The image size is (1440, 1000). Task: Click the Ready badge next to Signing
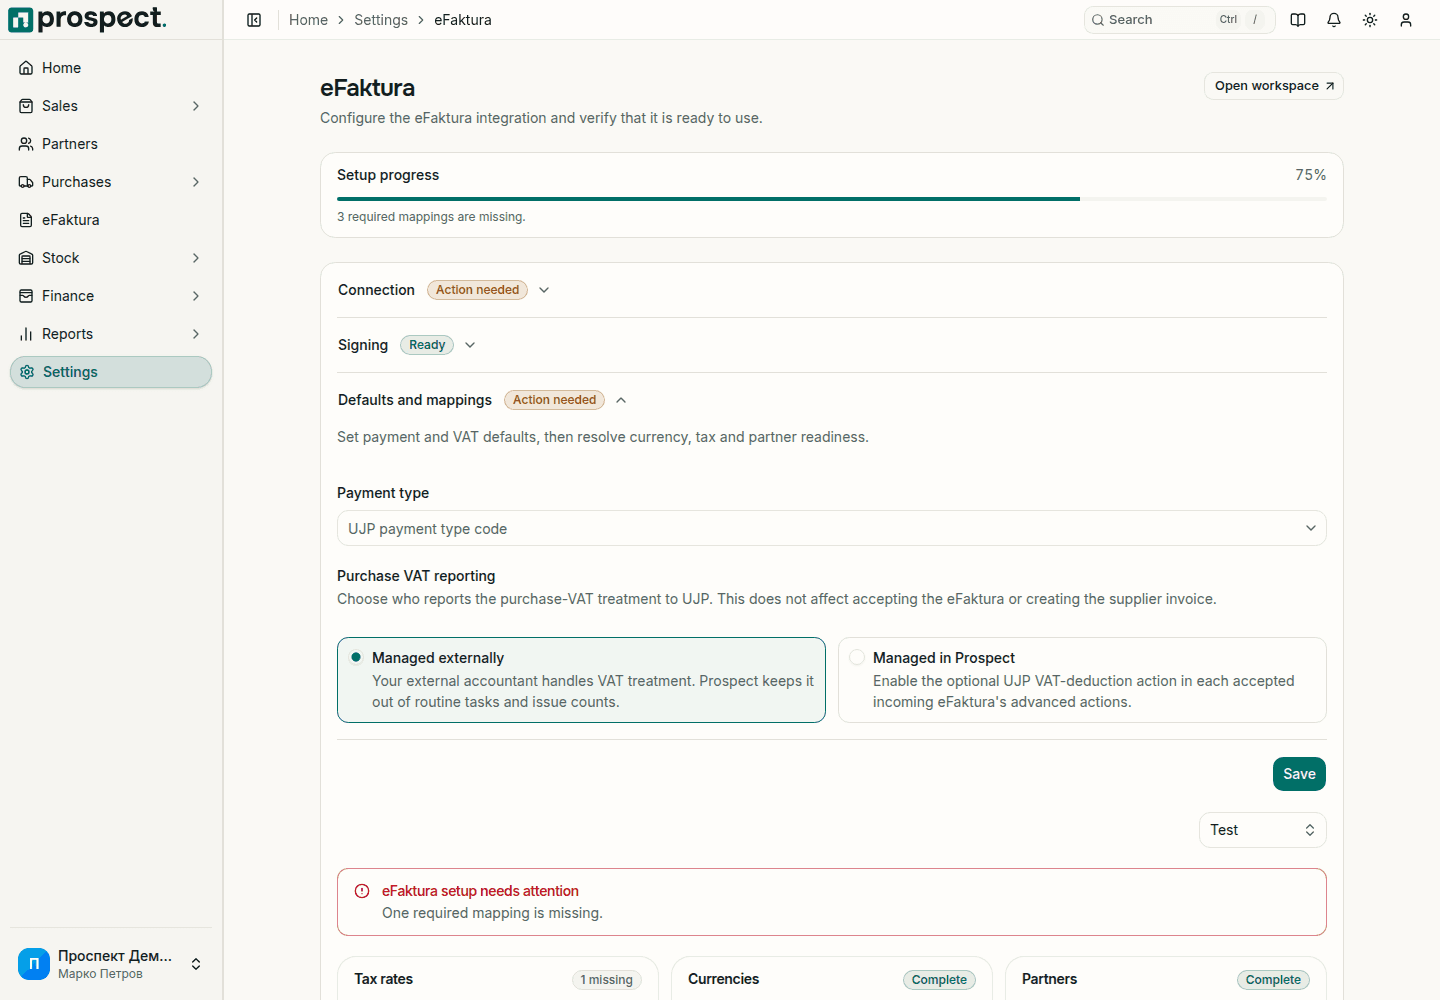(x=427, y=345)
